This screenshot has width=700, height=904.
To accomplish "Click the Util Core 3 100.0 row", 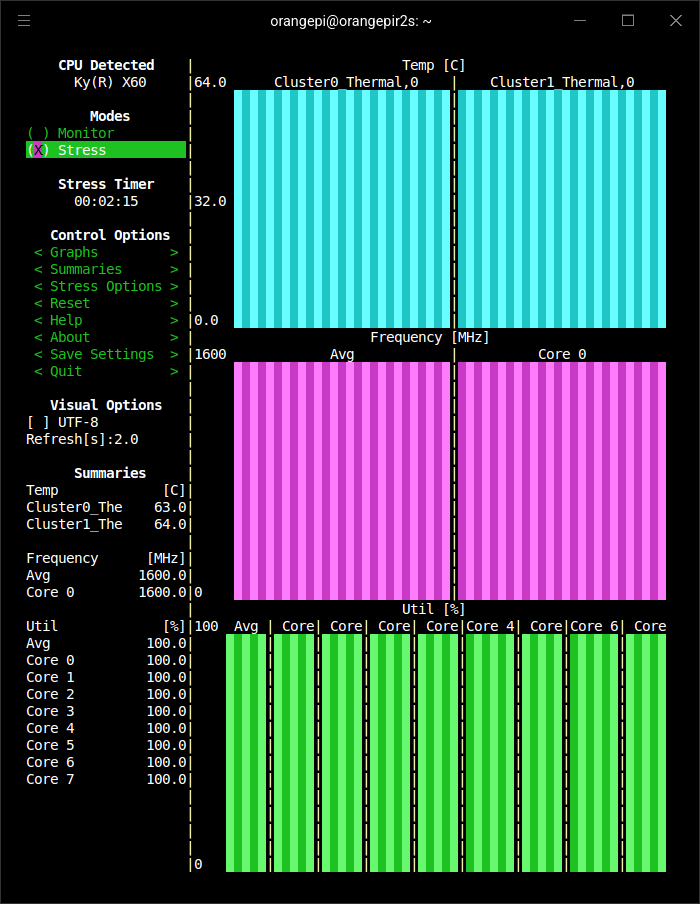I will (106, 711).
